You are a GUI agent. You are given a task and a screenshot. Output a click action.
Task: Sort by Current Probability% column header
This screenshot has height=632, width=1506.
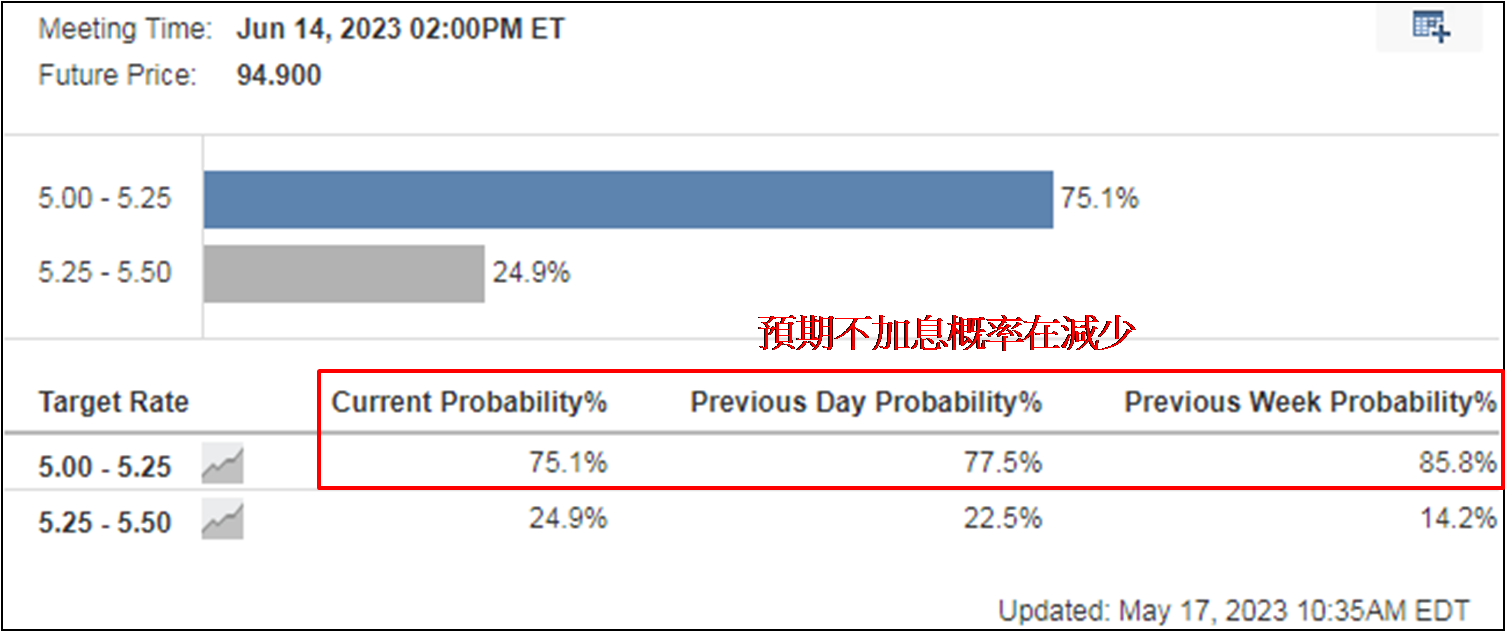pyautogui.click(x=469, y=403)
